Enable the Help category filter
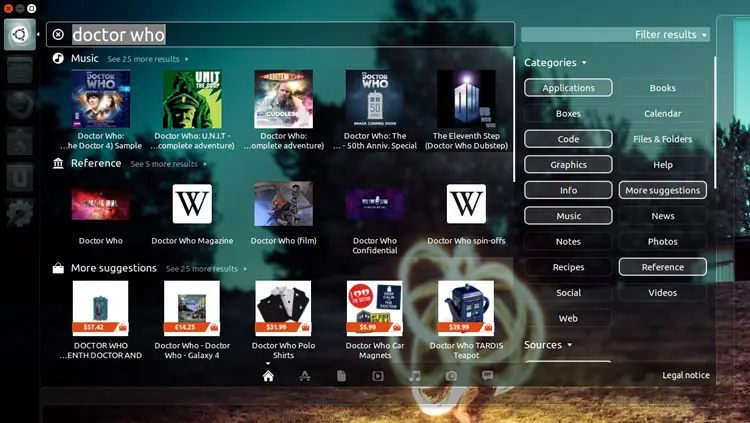 pyautogui.click(x=662, y=165)
